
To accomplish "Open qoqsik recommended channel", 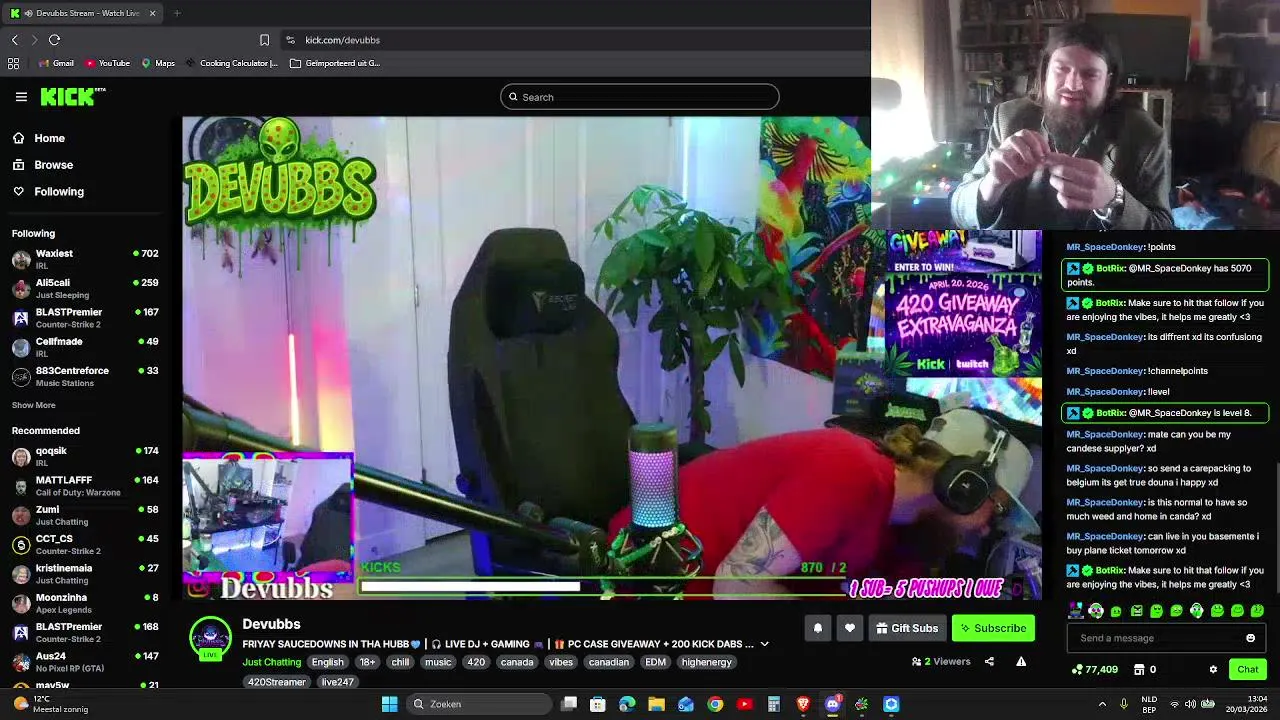I will [x=85, y=457].
